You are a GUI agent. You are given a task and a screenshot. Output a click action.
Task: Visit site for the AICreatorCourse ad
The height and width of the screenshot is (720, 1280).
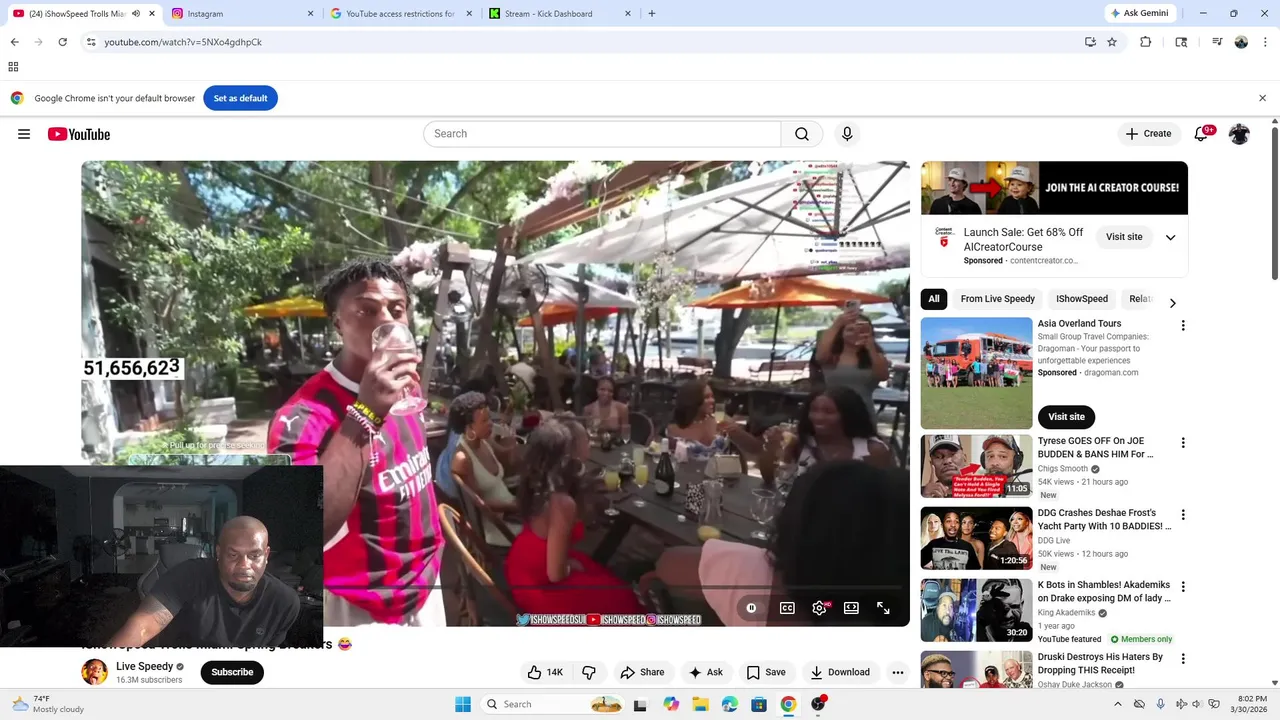point(1124,237)
